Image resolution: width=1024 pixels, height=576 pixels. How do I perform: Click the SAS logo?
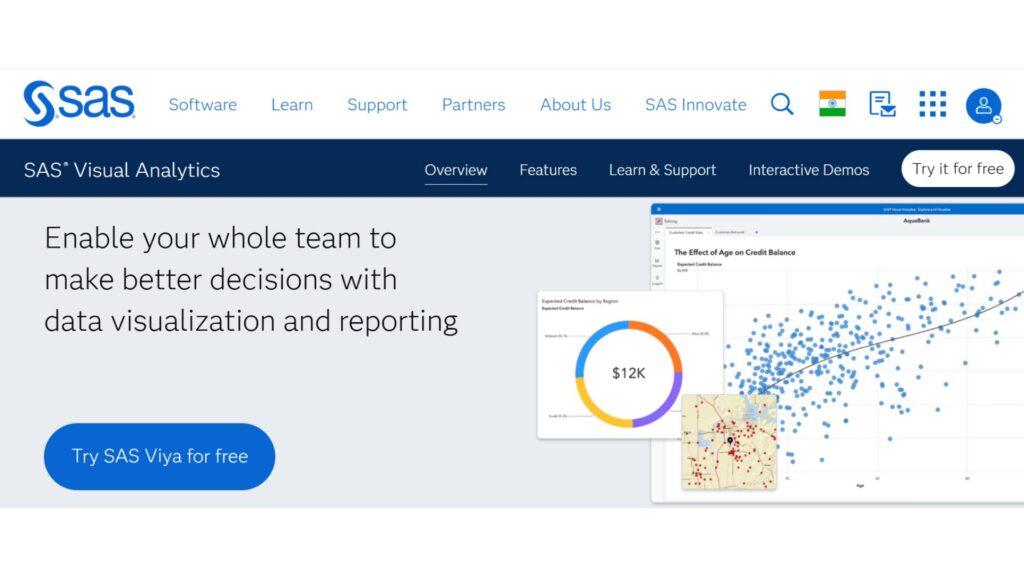coord(79,103)
